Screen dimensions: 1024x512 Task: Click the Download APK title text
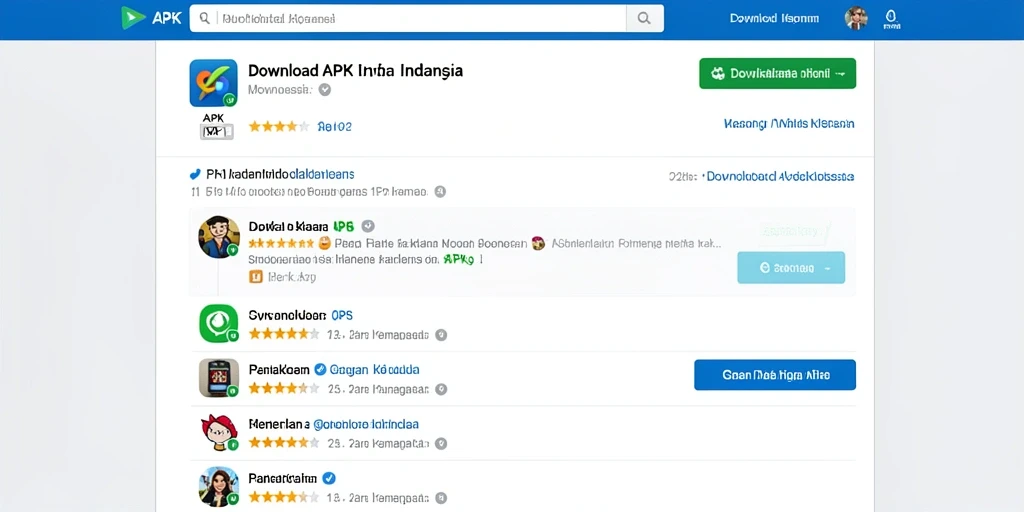[356, 70]
